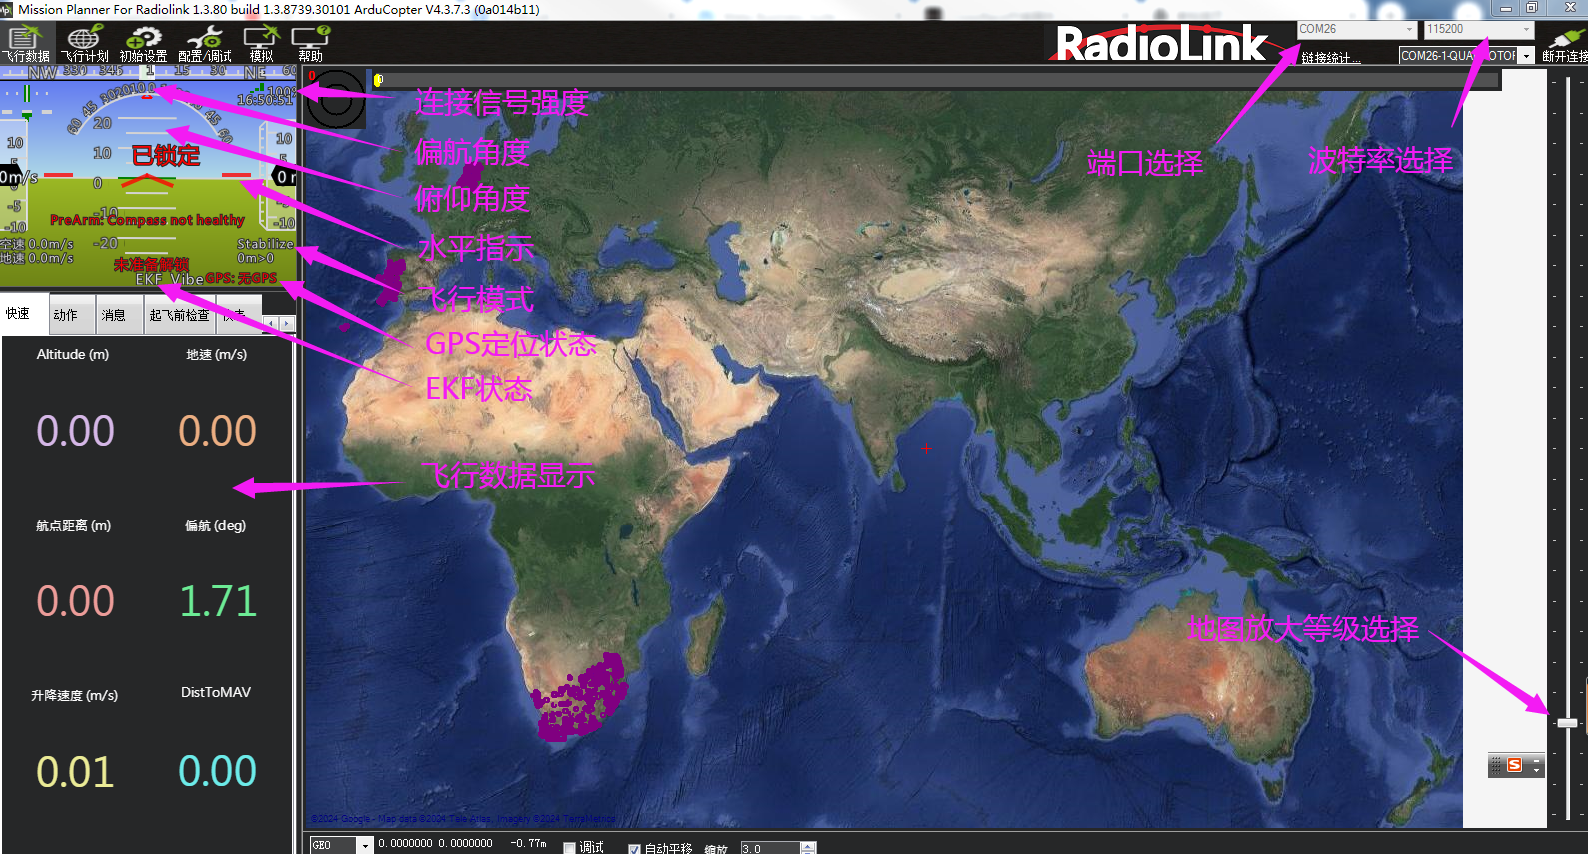This screenshot has width=1588, height=854.
Task: Increase the 缩放 zoom value stepper
Action: (808, 845)
